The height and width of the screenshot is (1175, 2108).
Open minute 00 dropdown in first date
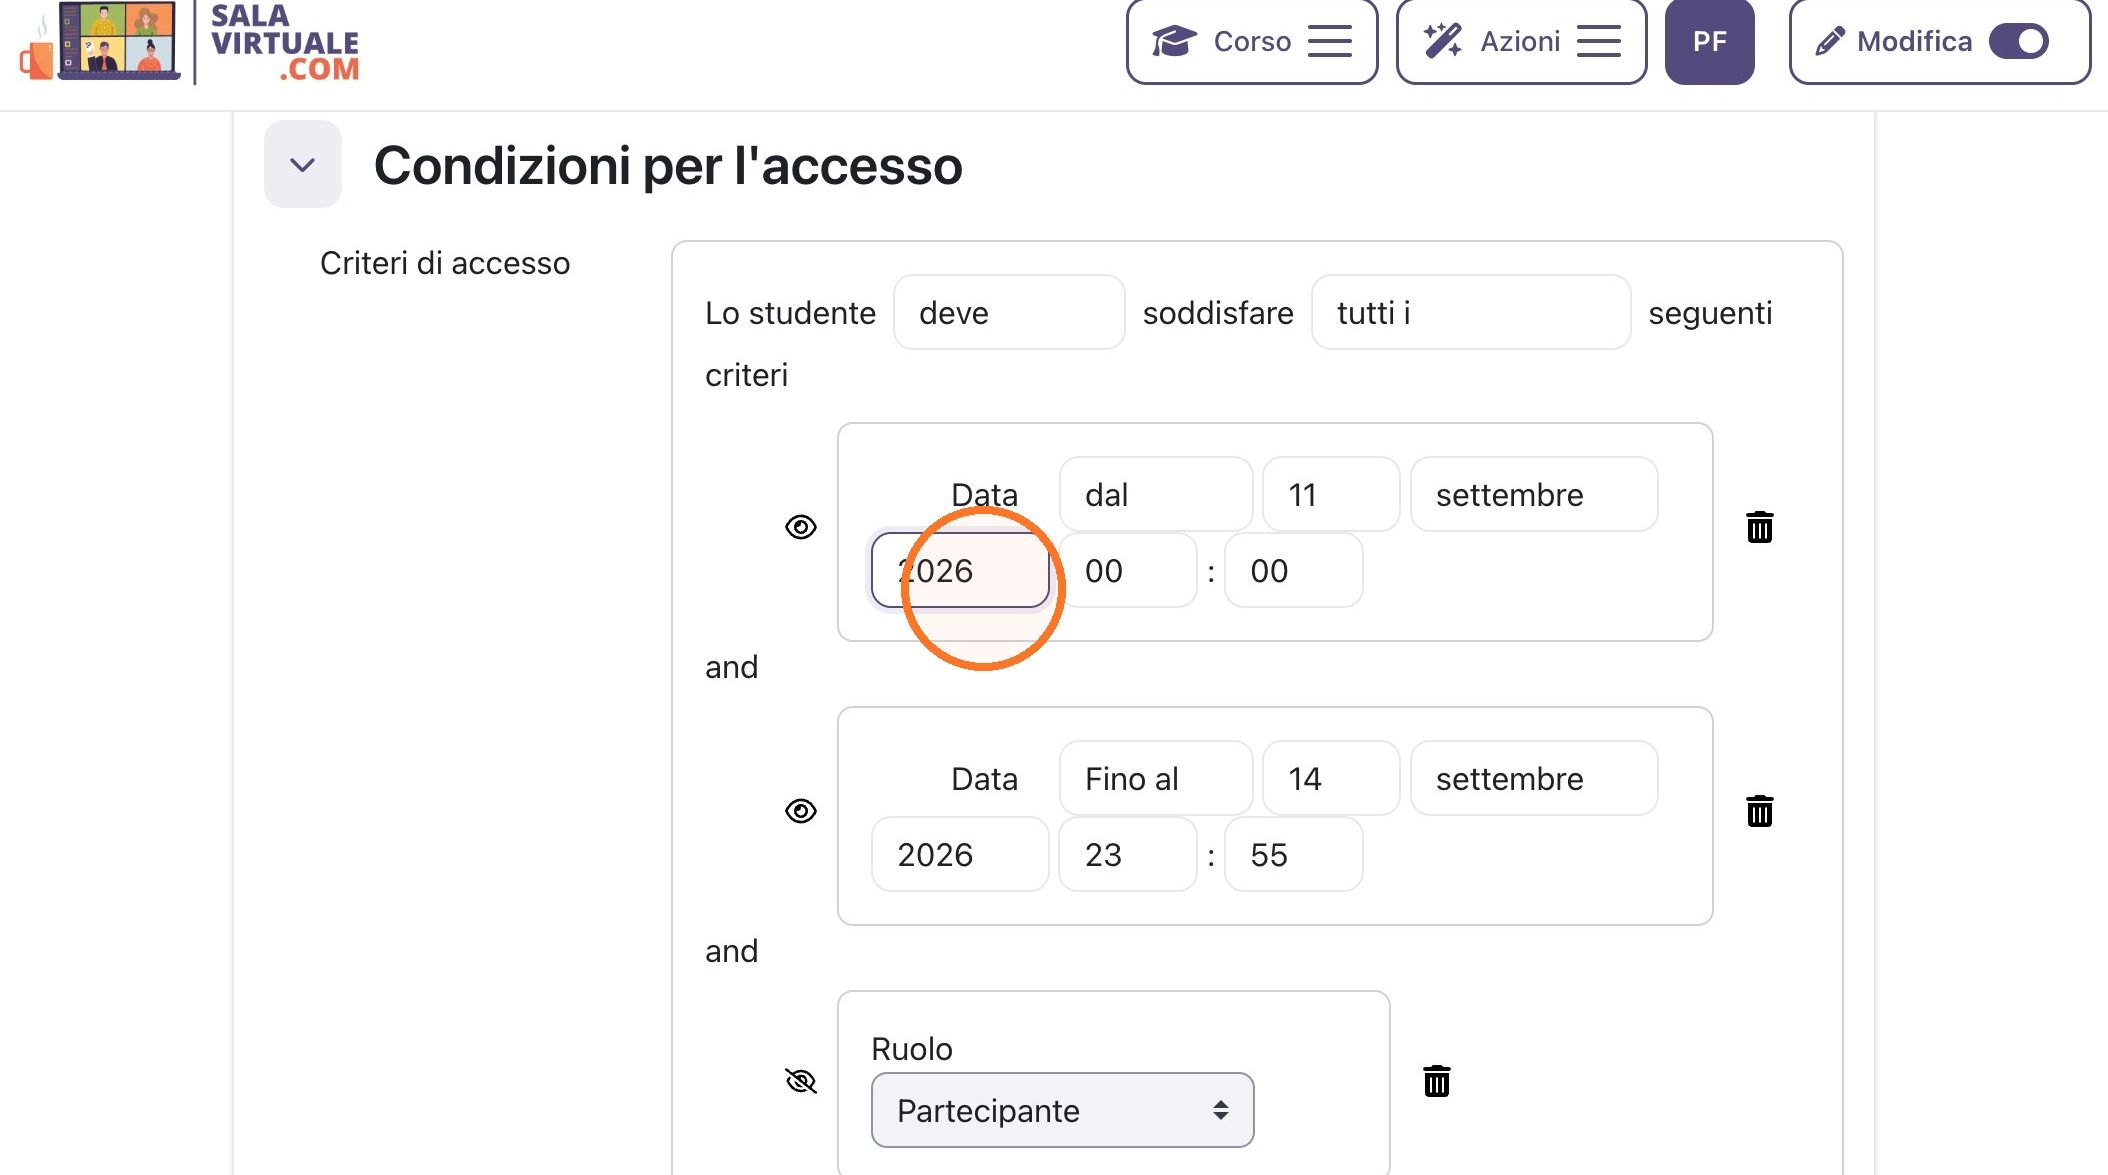[x=1294, y=570]
